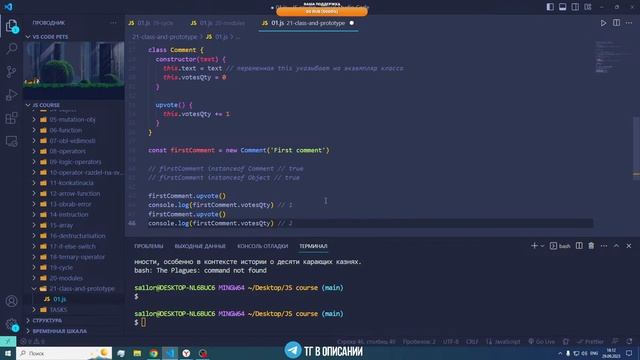Open the ВЫХОДНЫЕ ДАННЫЕ panel tab
Image resolution: width=640 pixels, height=360 pixels.
[200, 246]
